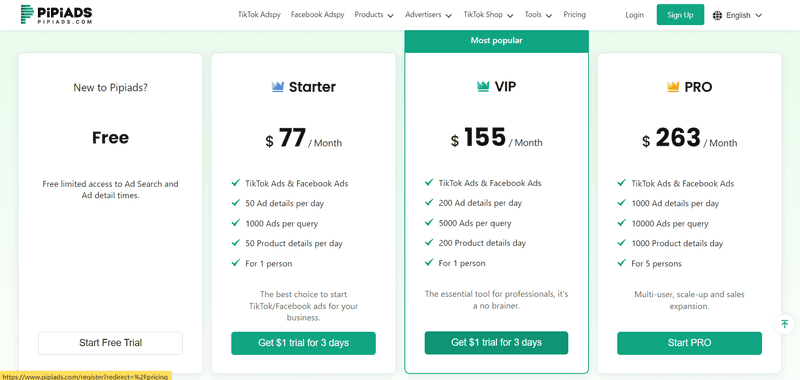Click the green Sign Up button
Image resolution: width=800 pixels, height=380 pixels.
[x=680, y=15]
